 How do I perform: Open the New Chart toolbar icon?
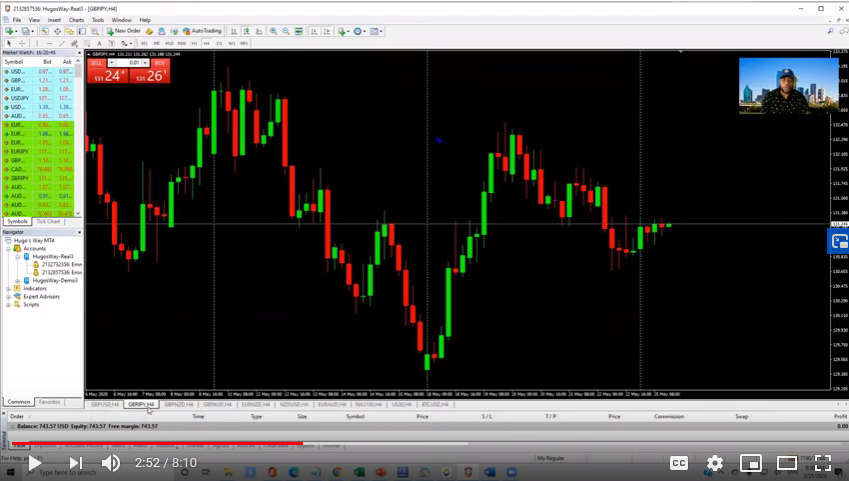[x=9, y=31]
